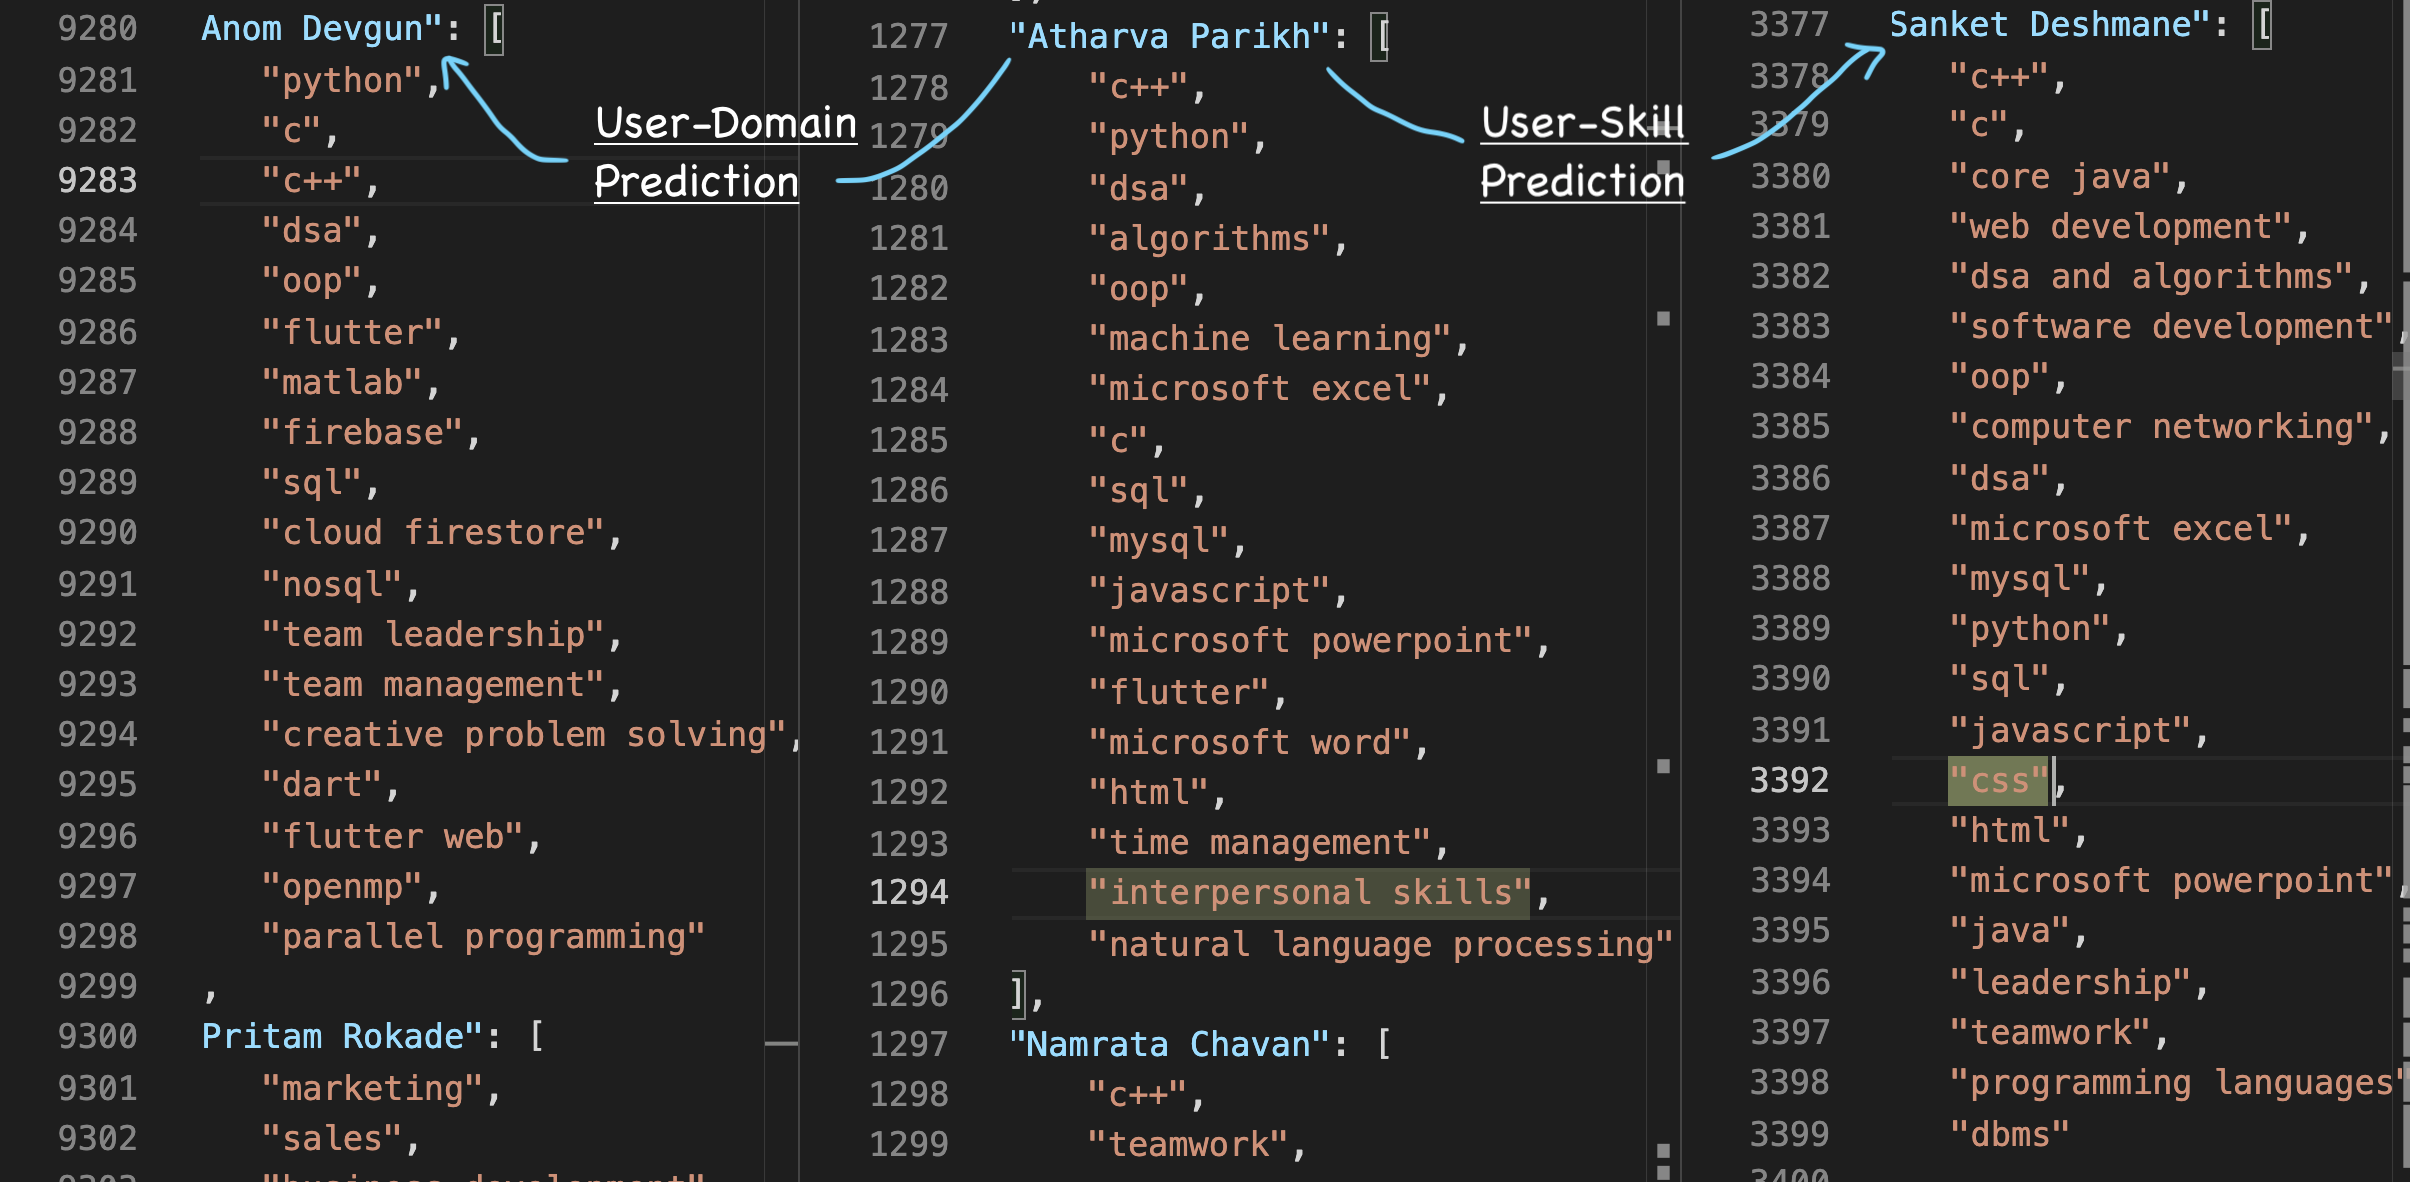
Task: Click the User-Domain Prediction annotation label
Action: [725, 153]
